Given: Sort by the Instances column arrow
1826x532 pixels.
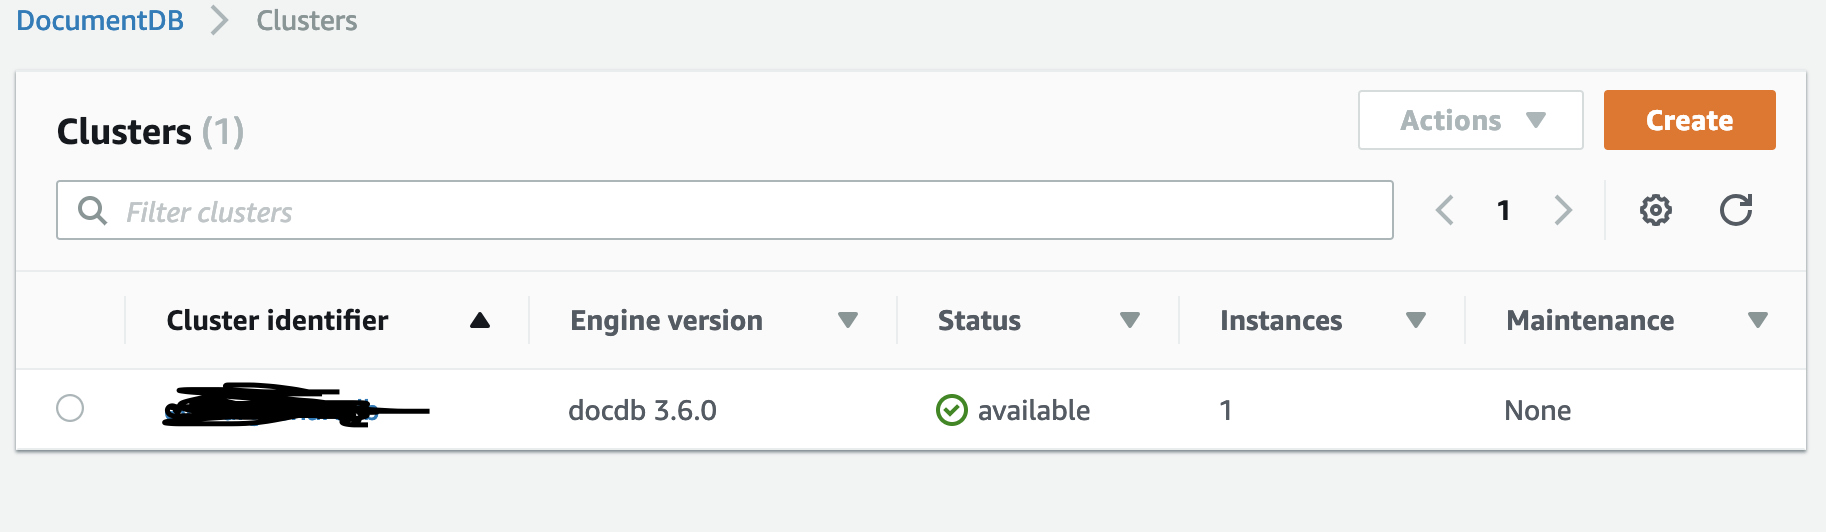Looking at the screenshot, I should click(1416, 320).
